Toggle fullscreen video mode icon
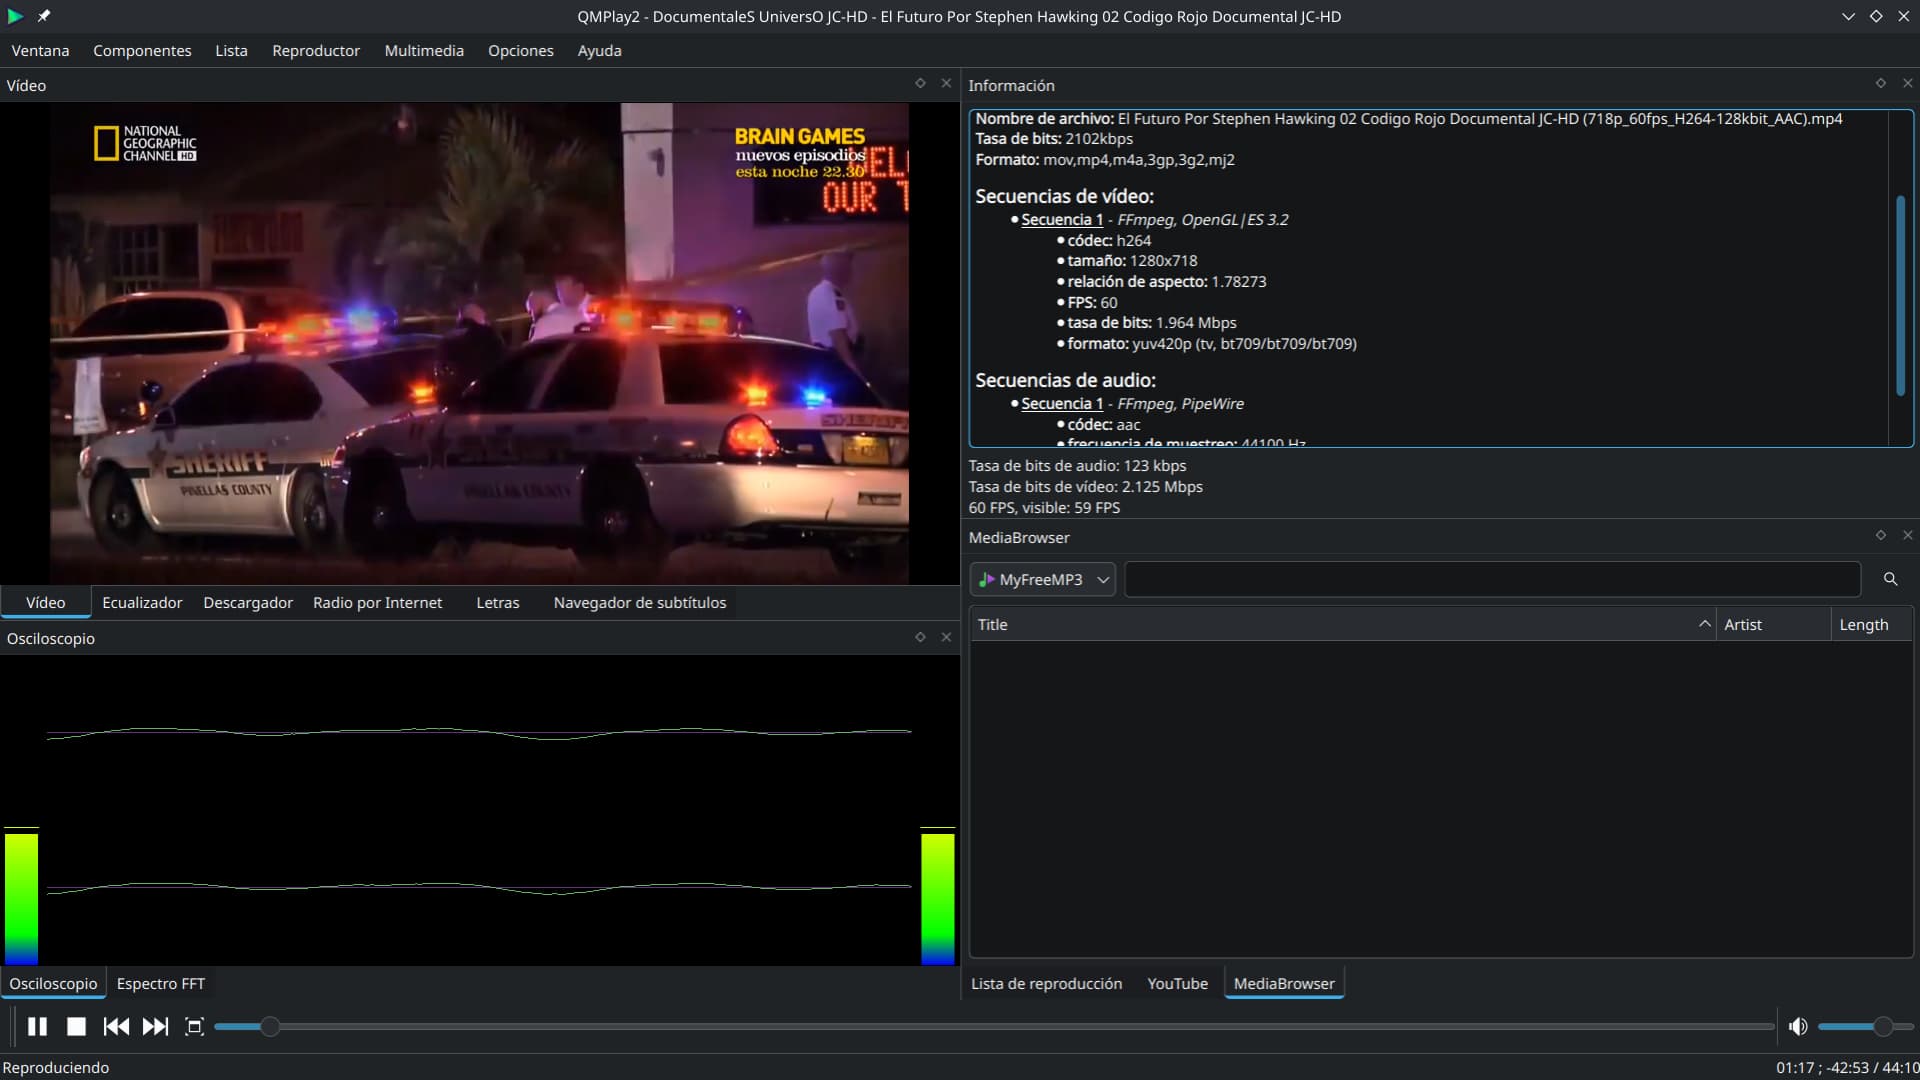The width and height of the screenshot is (1920, 1080). [194, 1026]
